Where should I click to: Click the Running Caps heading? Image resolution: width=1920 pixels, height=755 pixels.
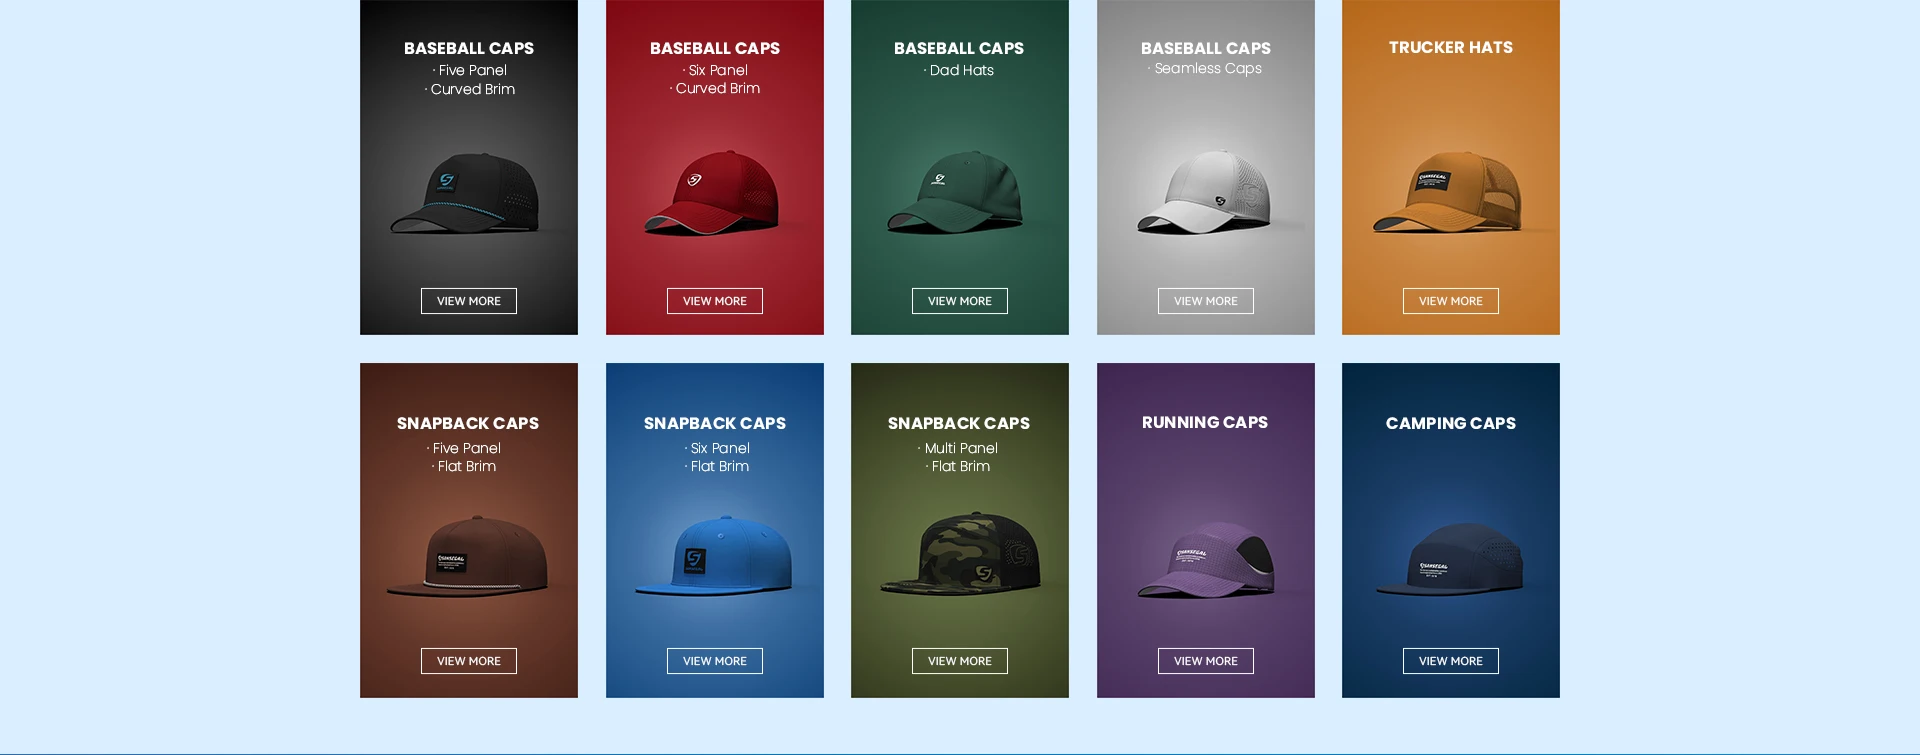click(x=1205, y=422)
